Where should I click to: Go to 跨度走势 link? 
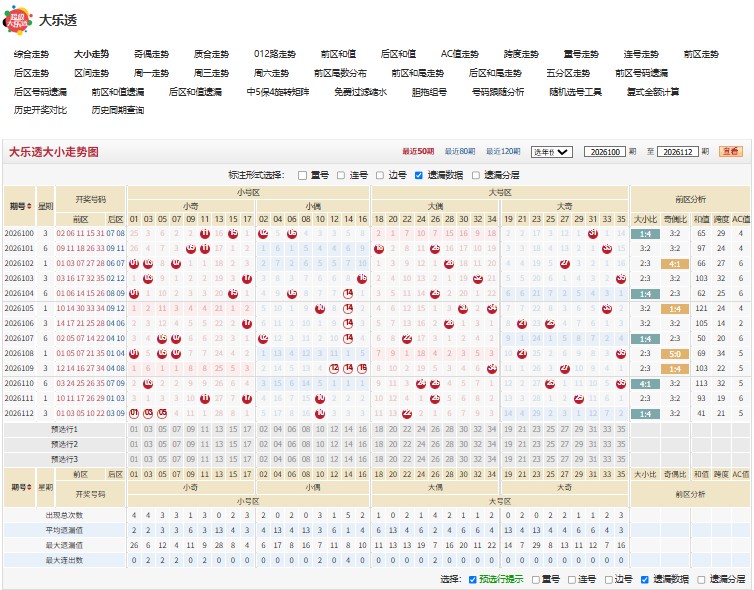pyautogui.click(x=521, y=54)
